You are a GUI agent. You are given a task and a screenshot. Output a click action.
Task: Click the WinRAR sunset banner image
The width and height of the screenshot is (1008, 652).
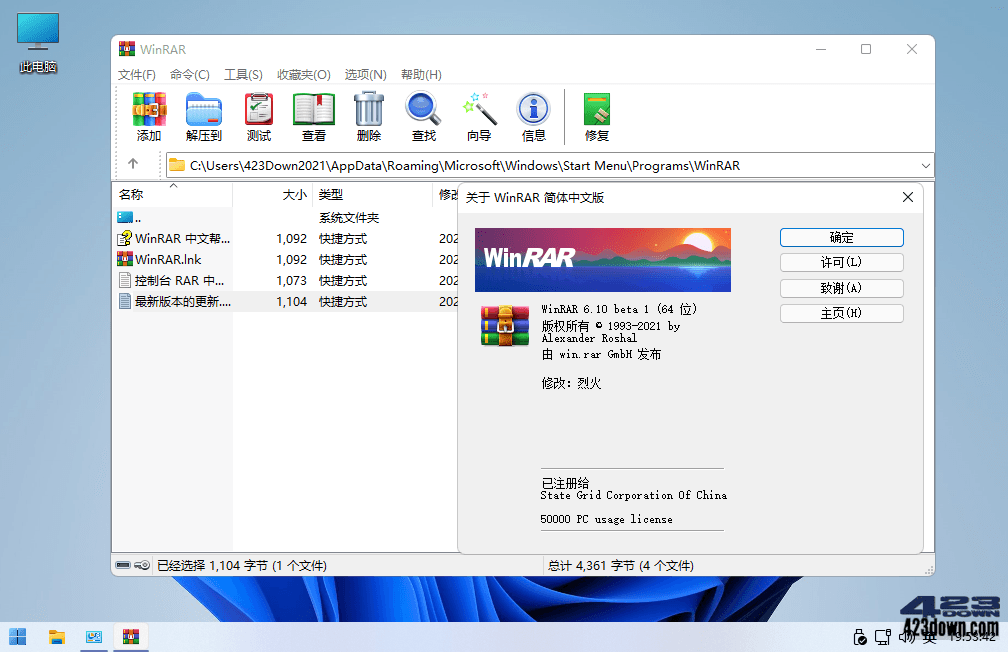pyautogui.click(x=602, y=260)
